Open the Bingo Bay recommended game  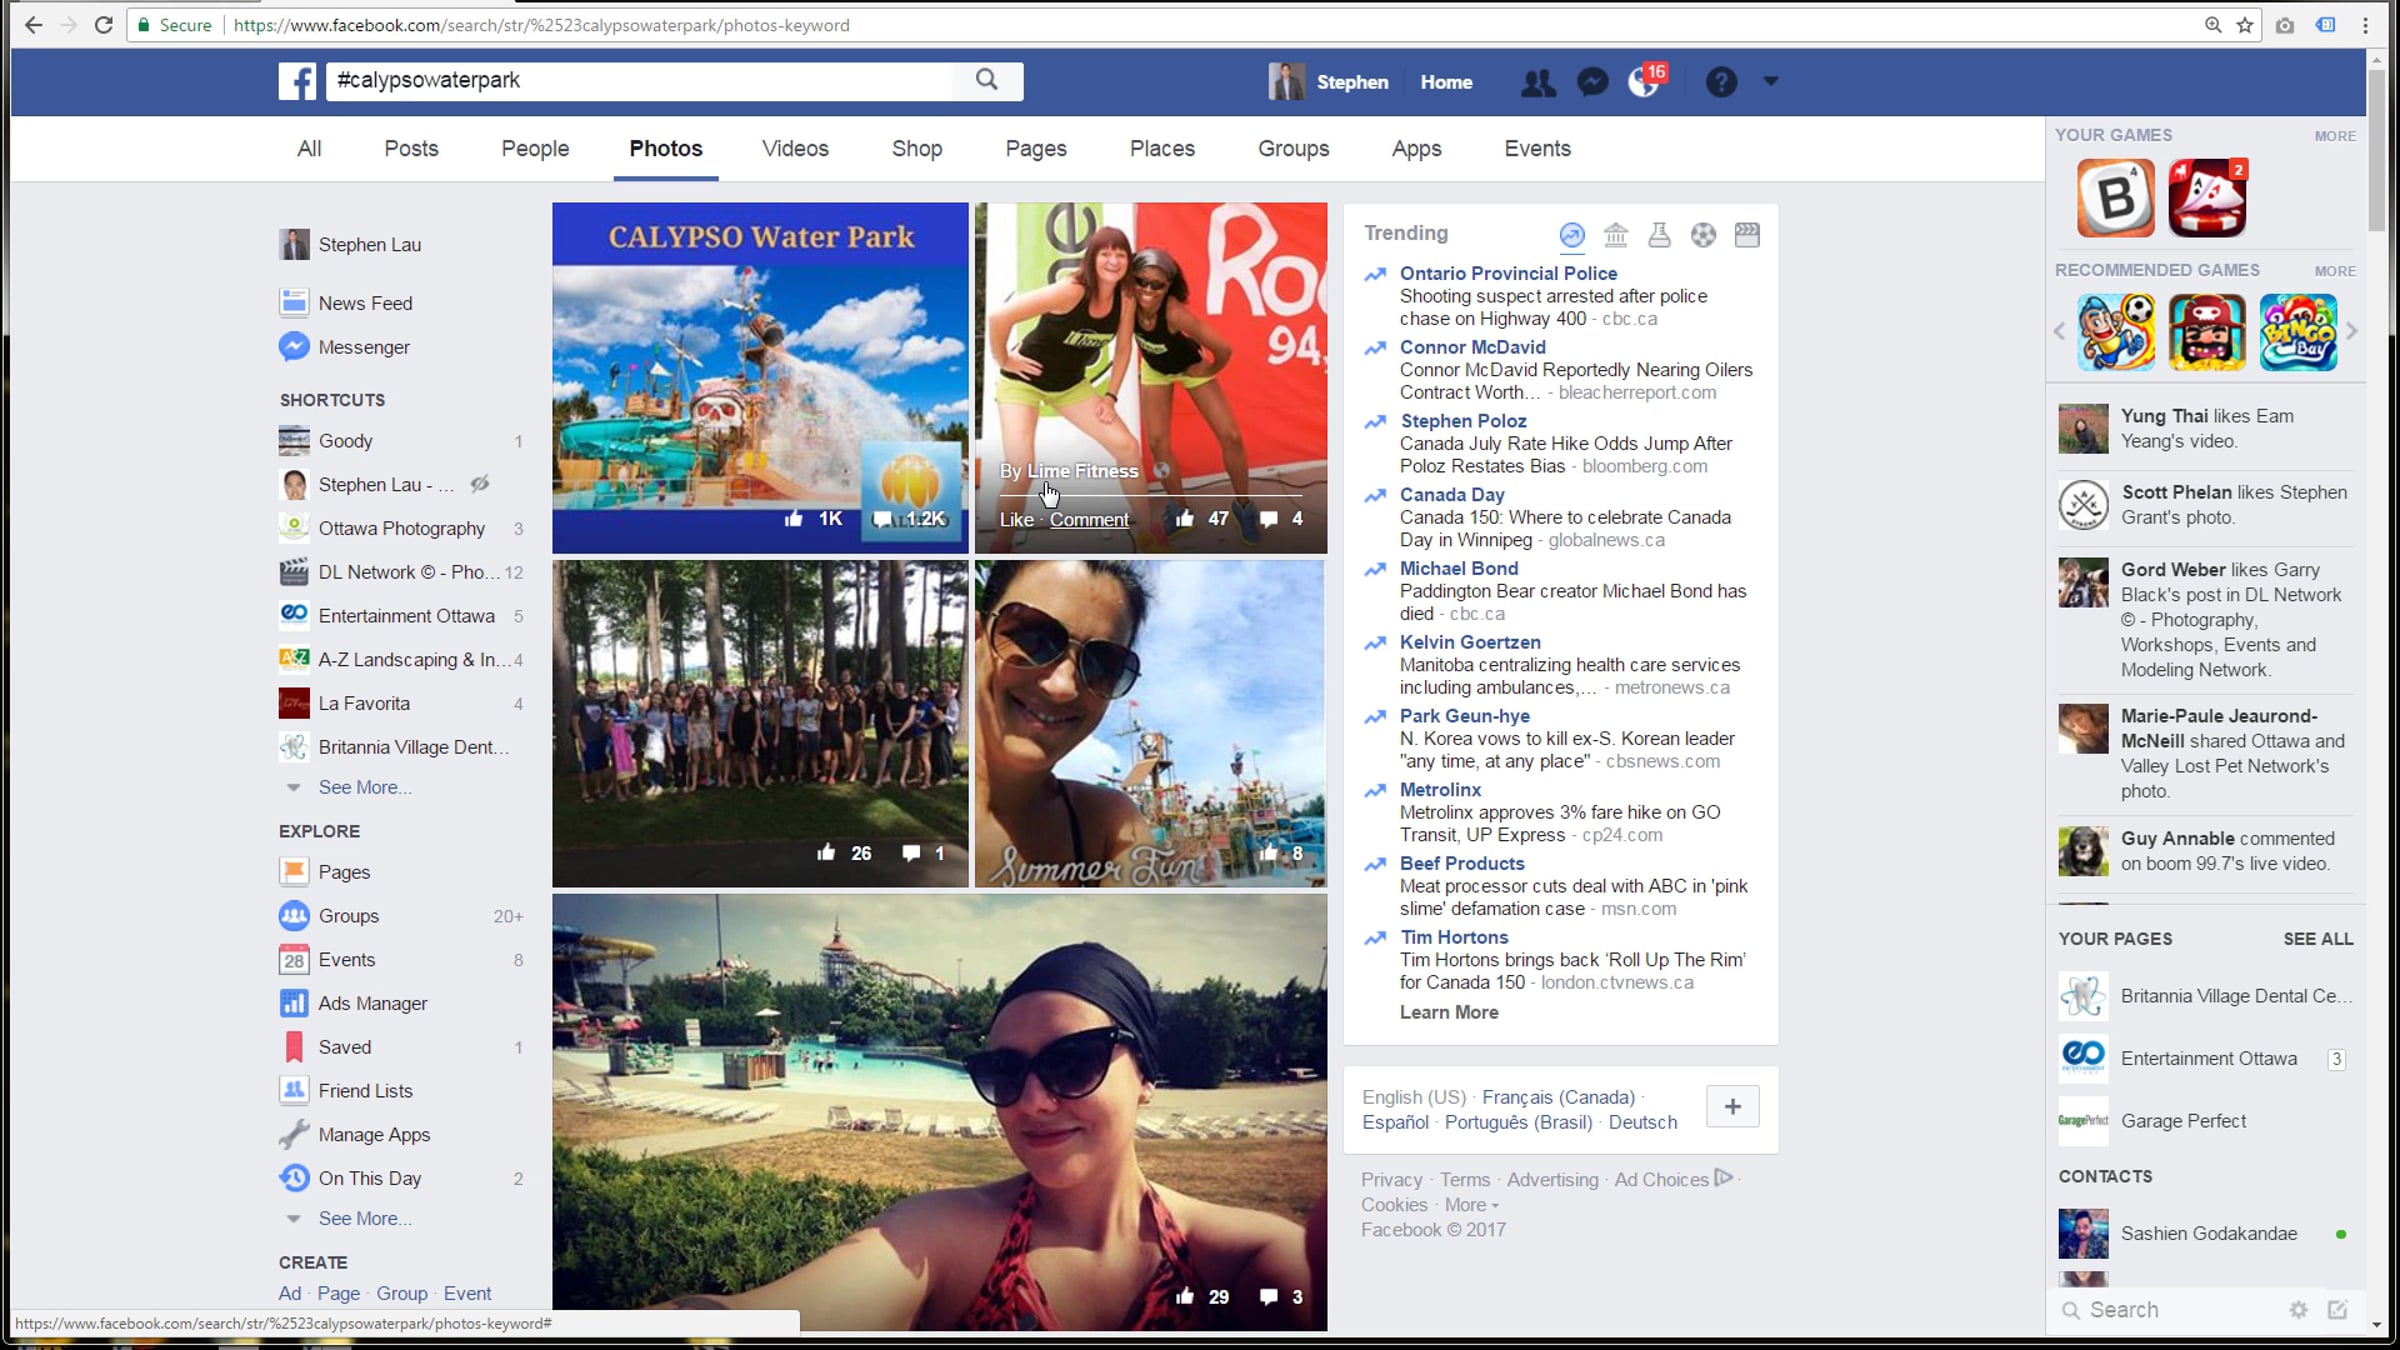tap(2299, 333)
